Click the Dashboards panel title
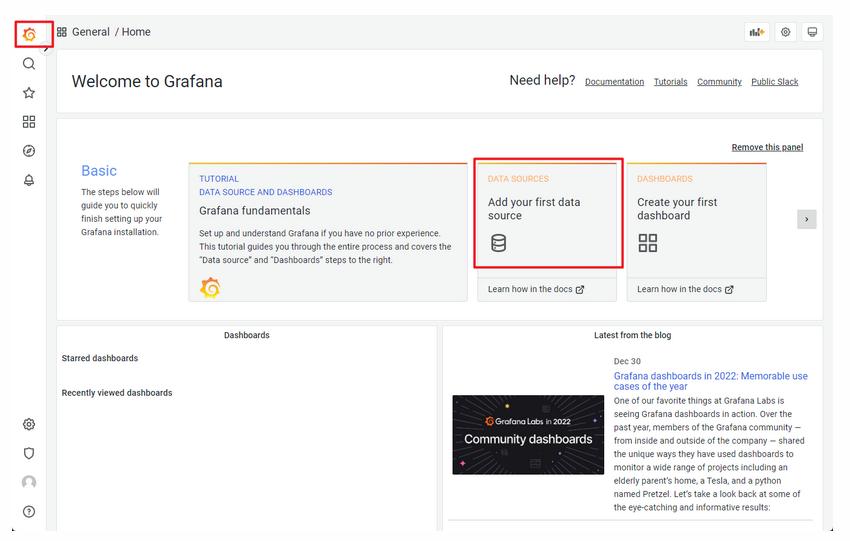Image resolution: width=850 pixels, height=541 pixels. point(247,336)
